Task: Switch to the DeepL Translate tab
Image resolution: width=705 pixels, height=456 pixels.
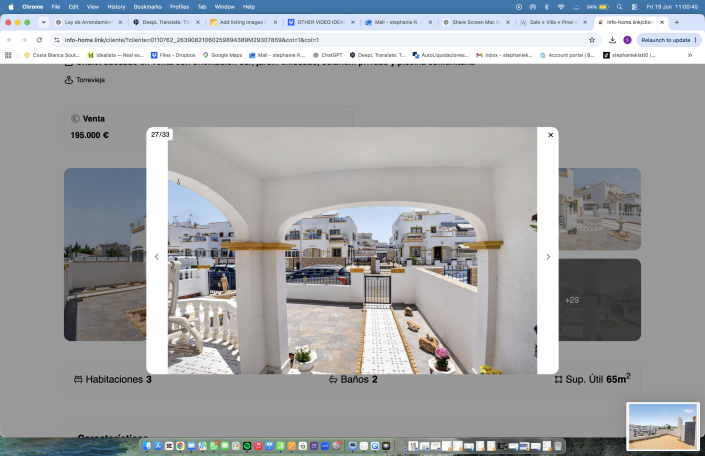Action: click(166, 22)
